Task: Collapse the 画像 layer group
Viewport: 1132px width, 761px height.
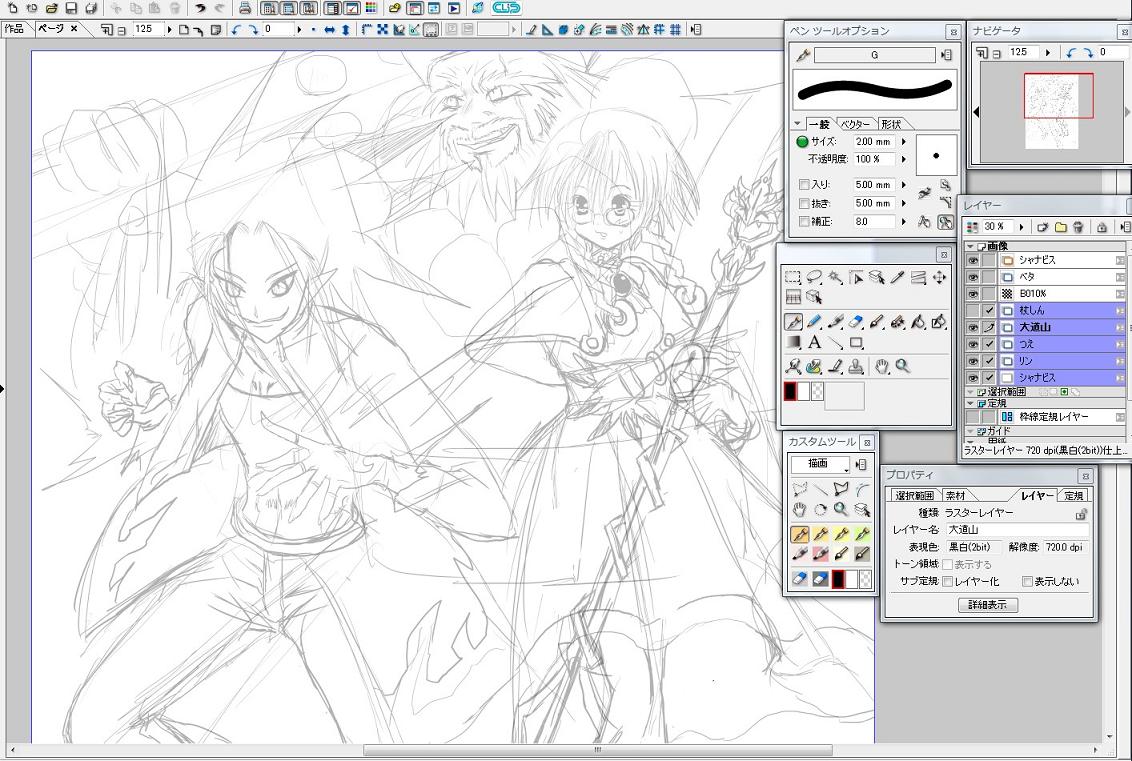Action: click(970, 246)
